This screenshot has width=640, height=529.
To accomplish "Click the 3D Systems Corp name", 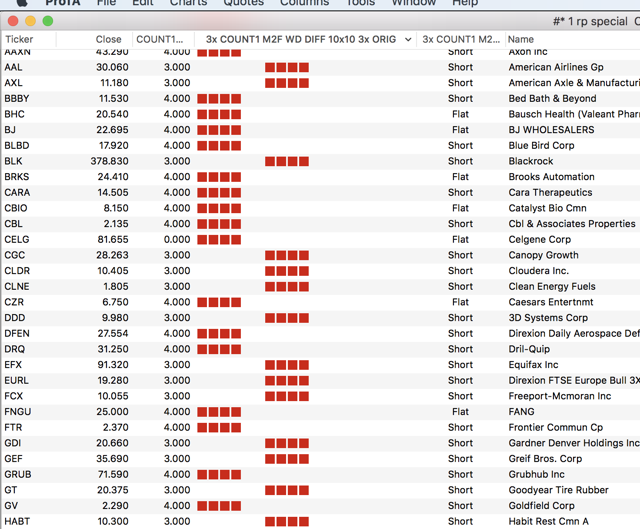I will pos(548,318).
